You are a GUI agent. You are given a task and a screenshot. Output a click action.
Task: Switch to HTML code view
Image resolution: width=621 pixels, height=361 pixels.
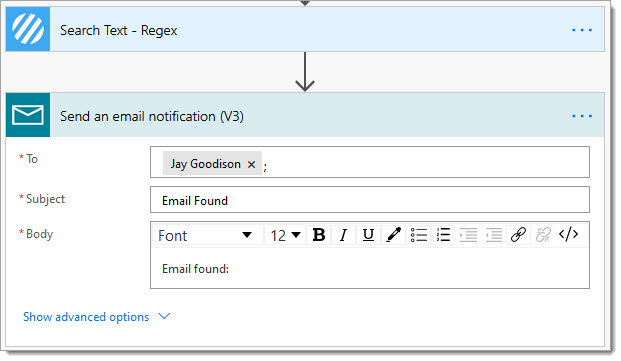point(568,235)
